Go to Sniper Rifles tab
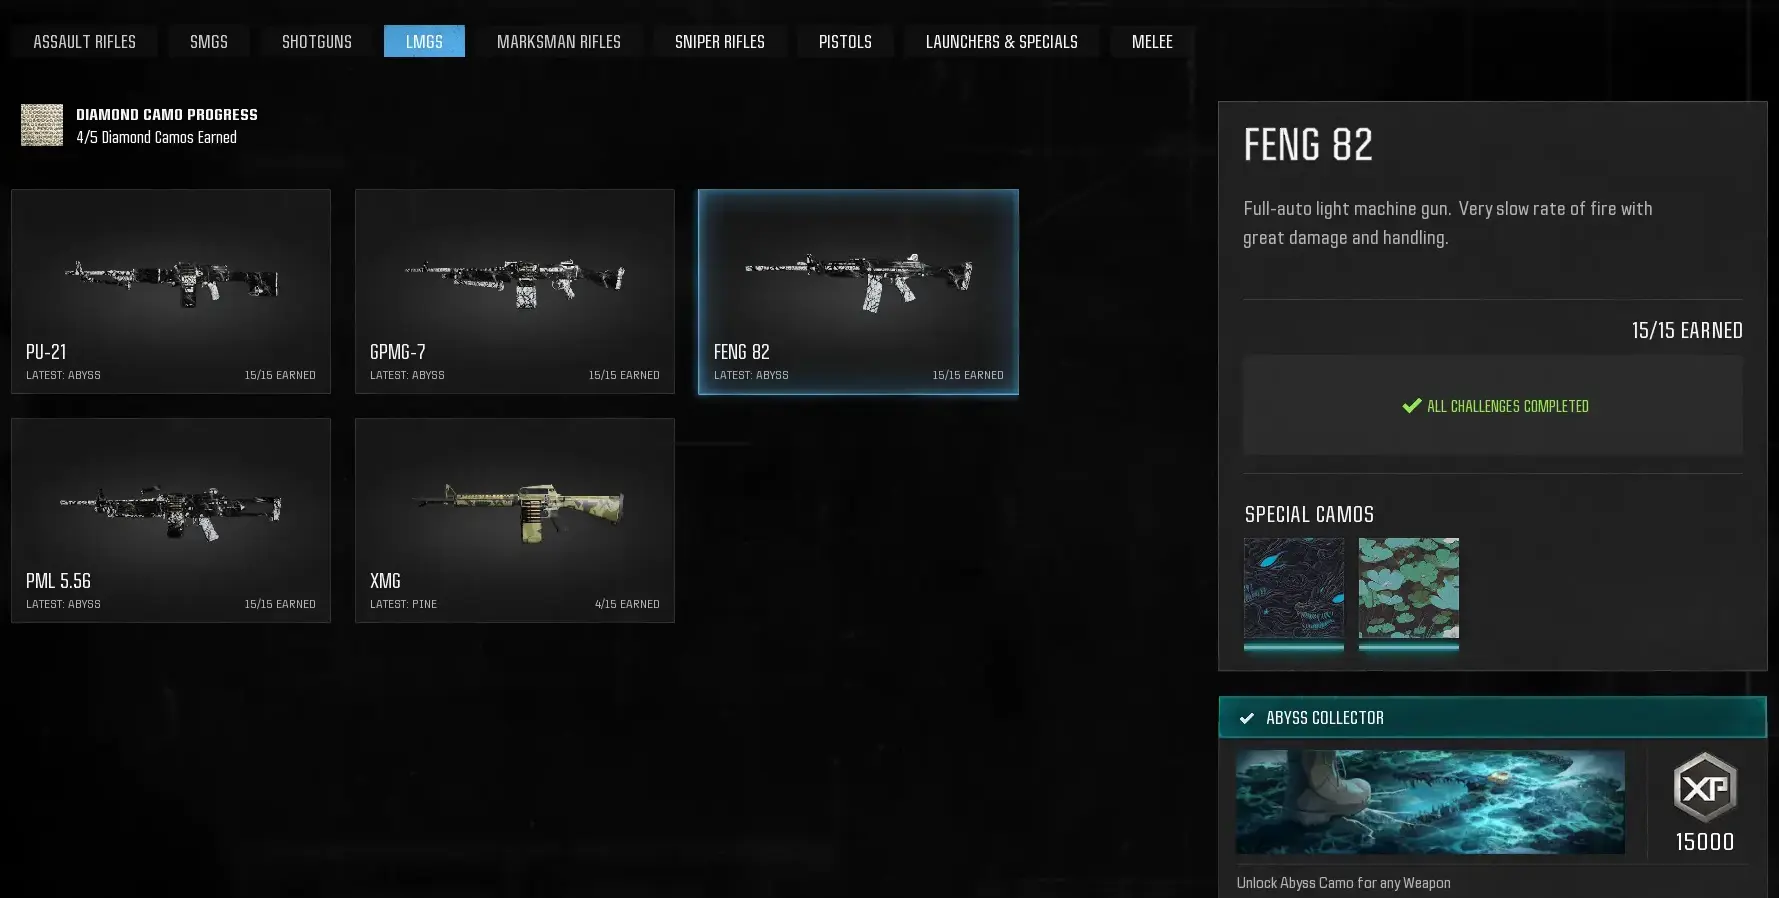 pos(720,41)
